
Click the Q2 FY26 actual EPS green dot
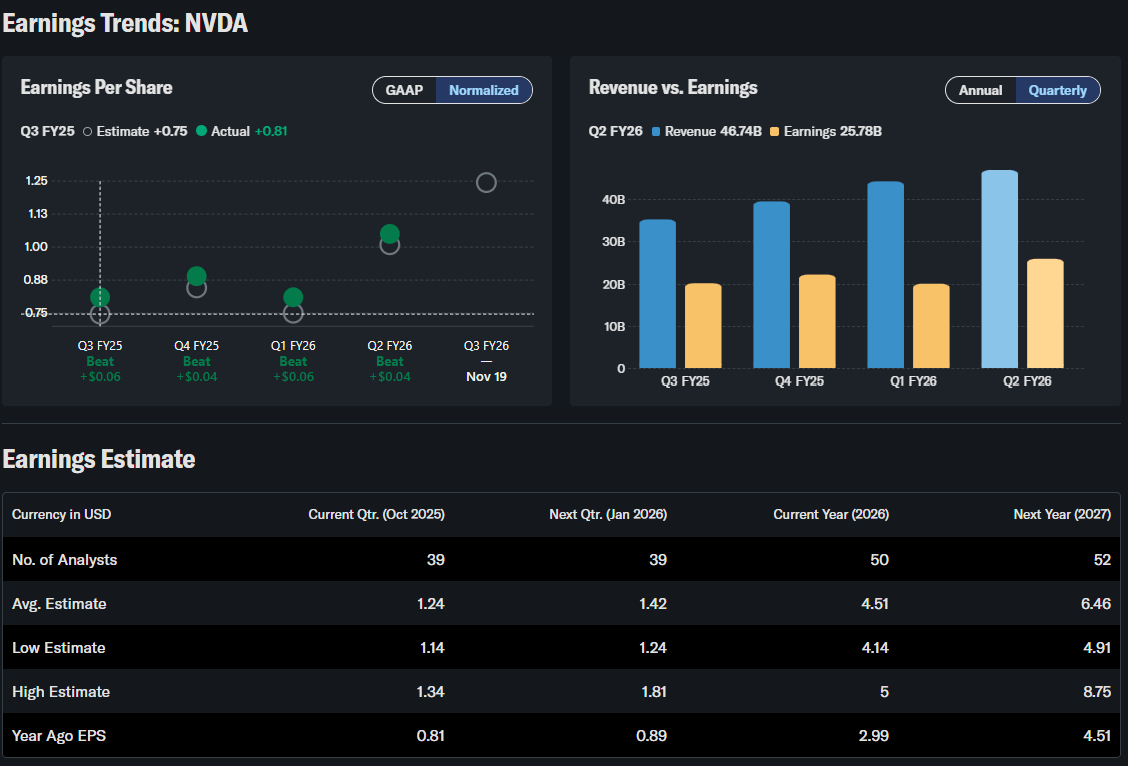coord(390,234)
